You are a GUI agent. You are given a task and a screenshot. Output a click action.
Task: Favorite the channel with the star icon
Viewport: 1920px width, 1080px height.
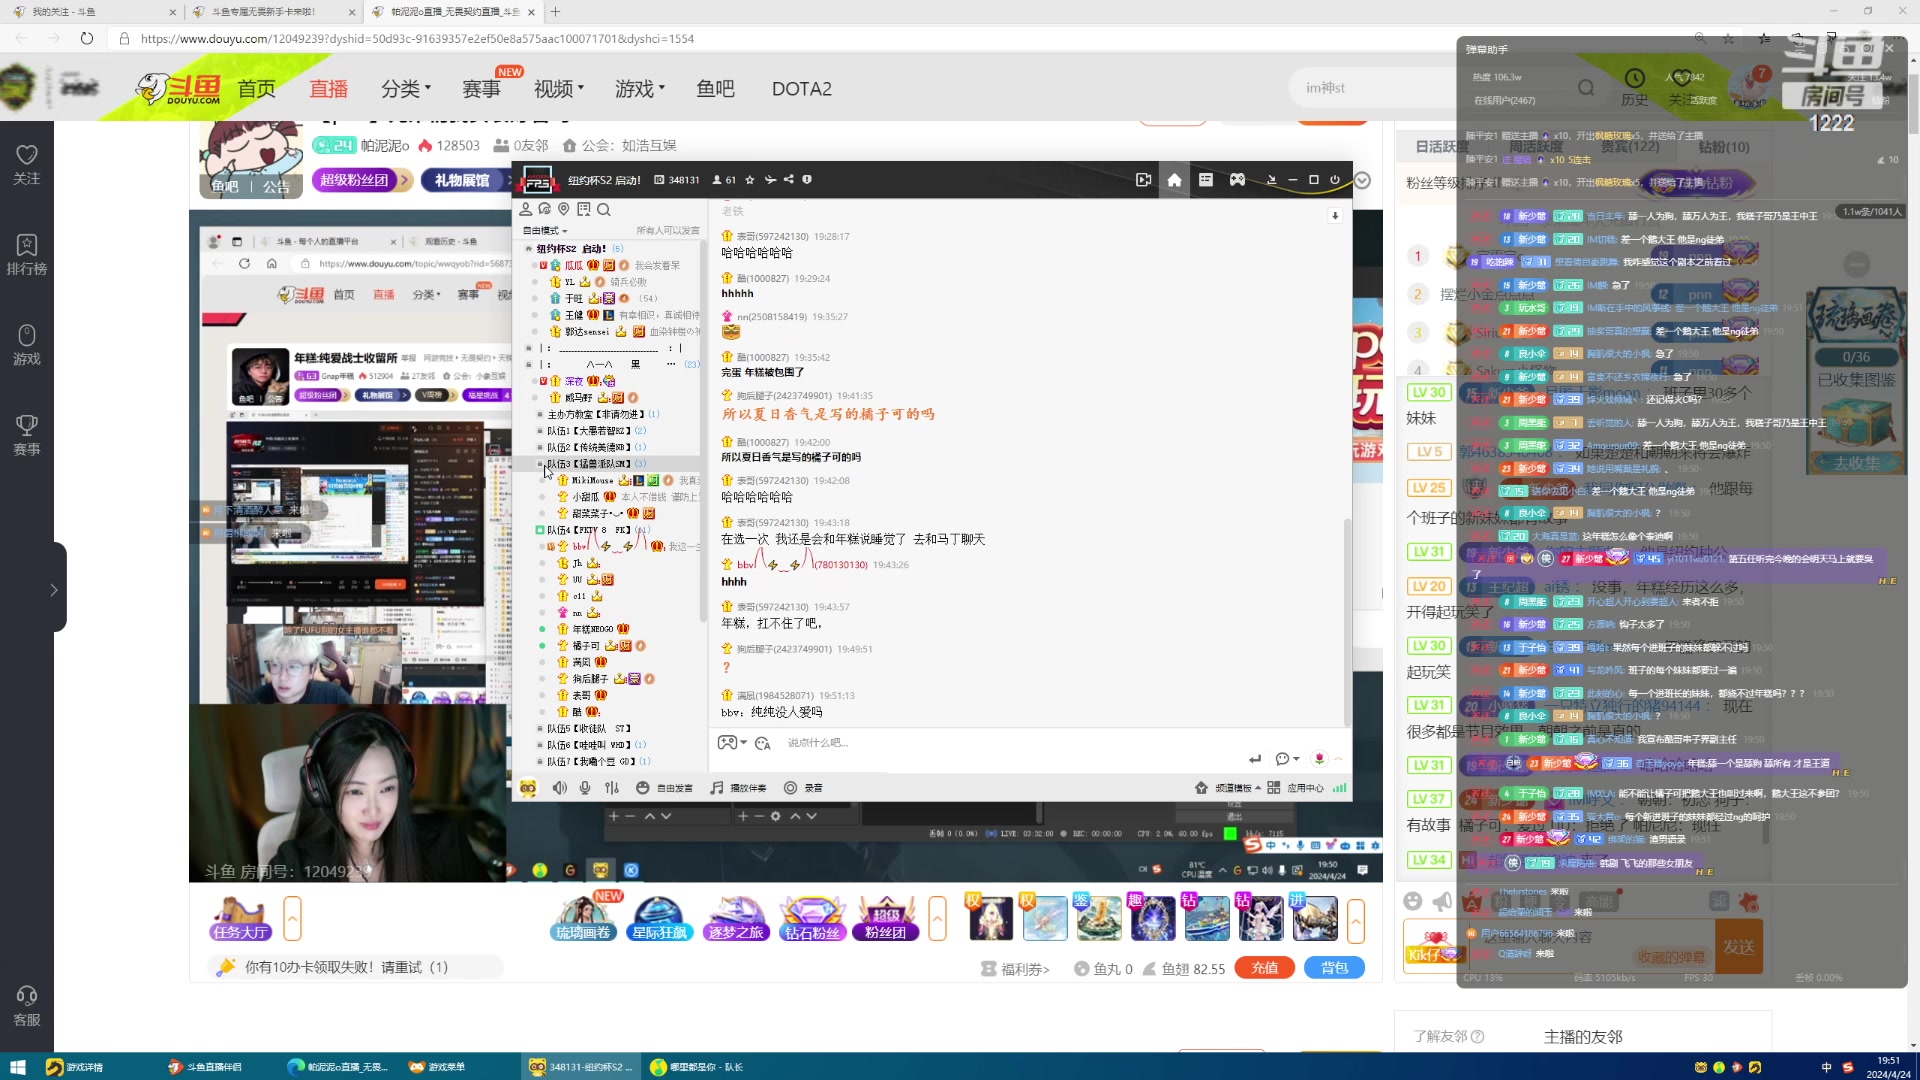click(x=750, y=180)
